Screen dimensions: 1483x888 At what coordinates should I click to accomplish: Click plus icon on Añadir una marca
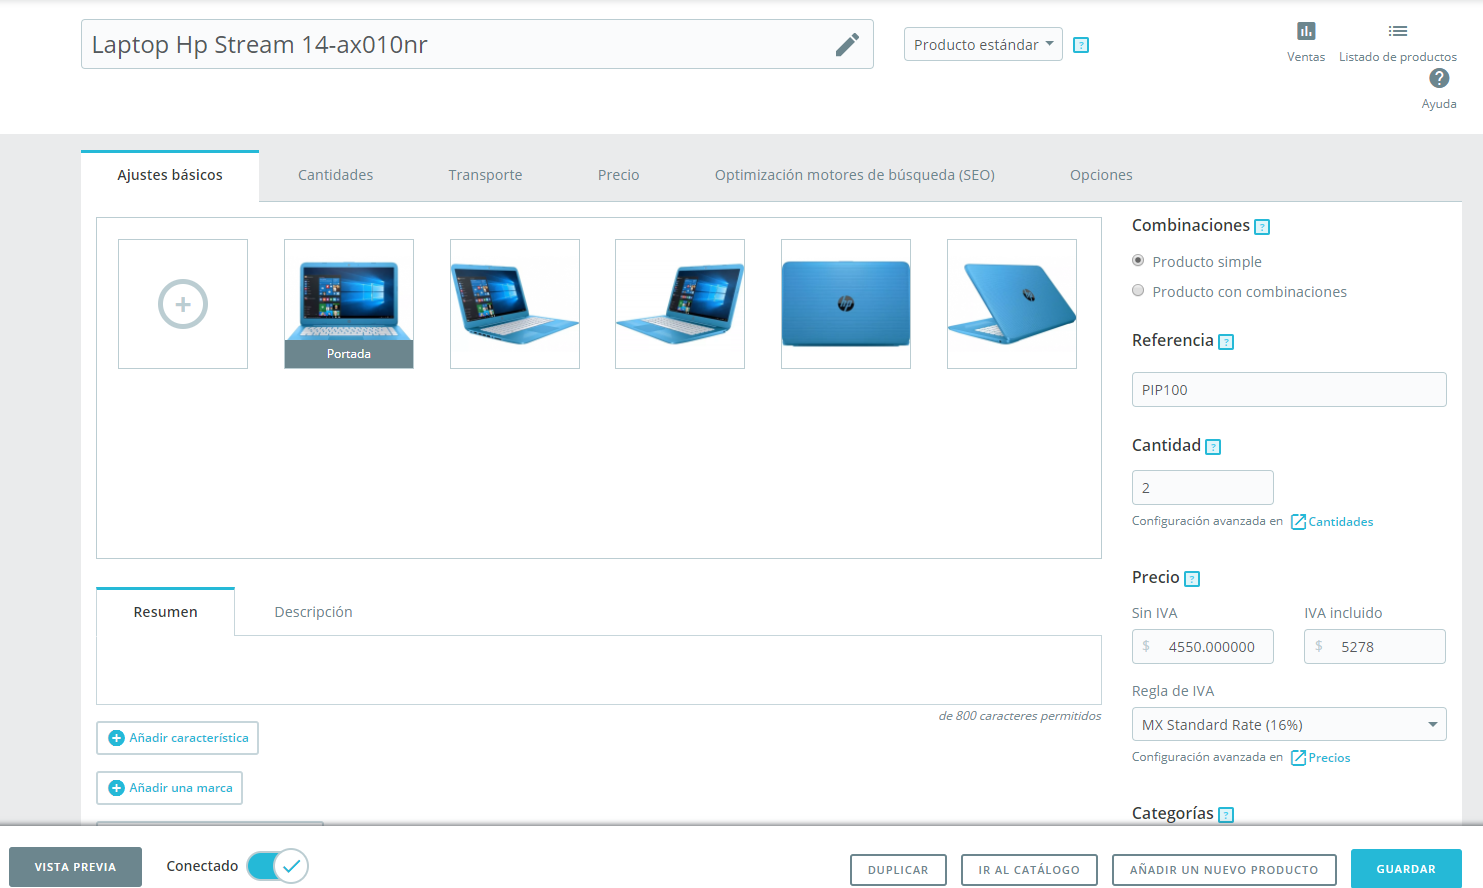click(116, 788)
